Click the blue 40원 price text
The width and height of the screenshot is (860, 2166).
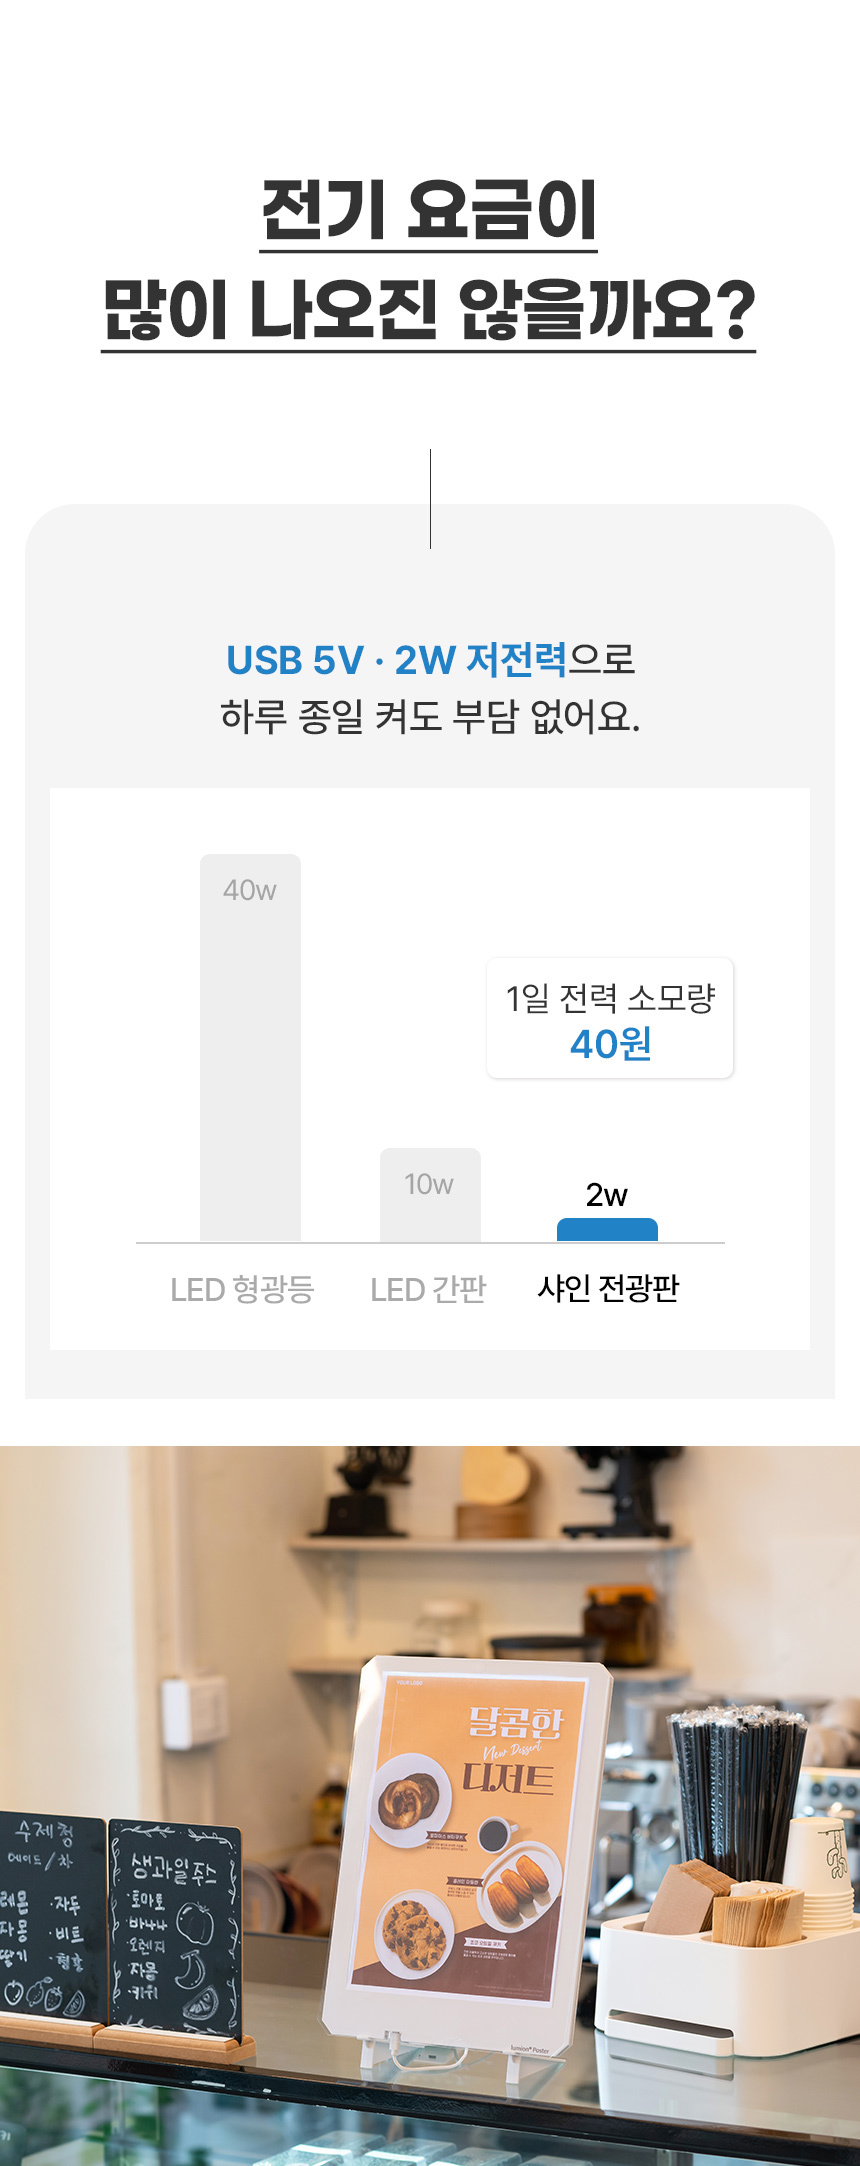pos(610,1045)
